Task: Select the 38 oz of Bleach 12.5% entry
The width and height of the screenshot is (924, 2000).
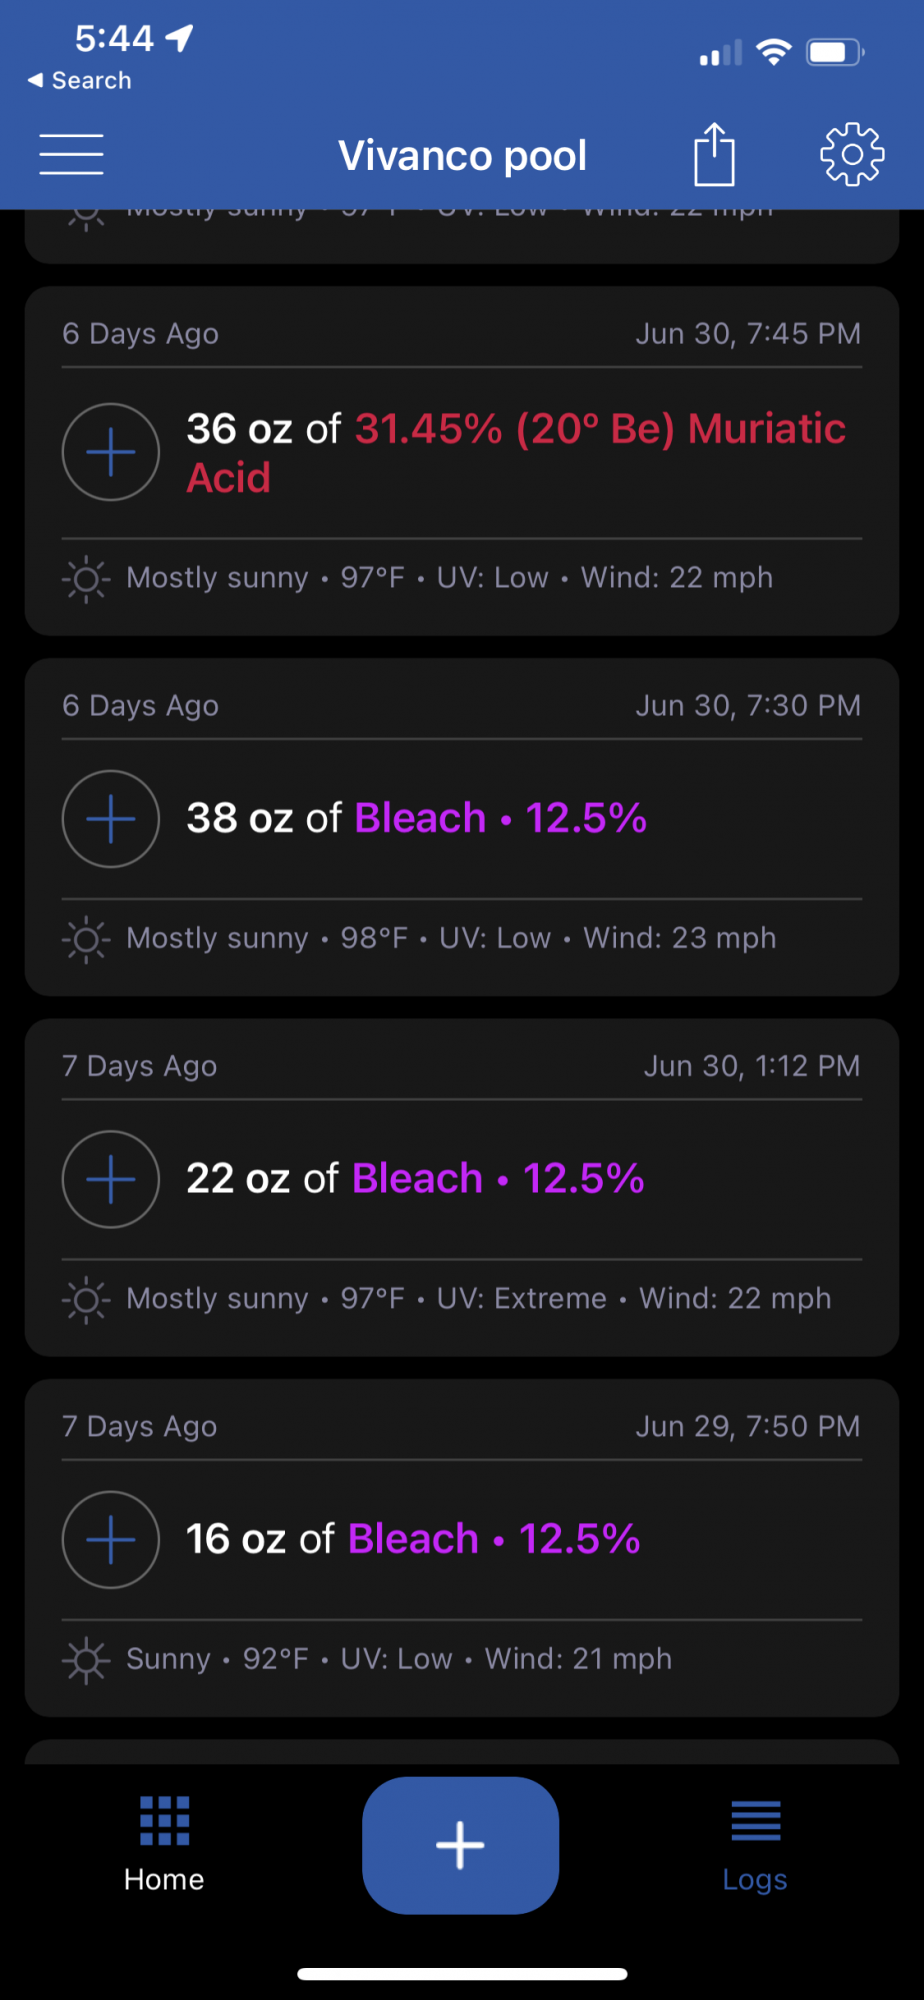Action: tap(416, 818)
